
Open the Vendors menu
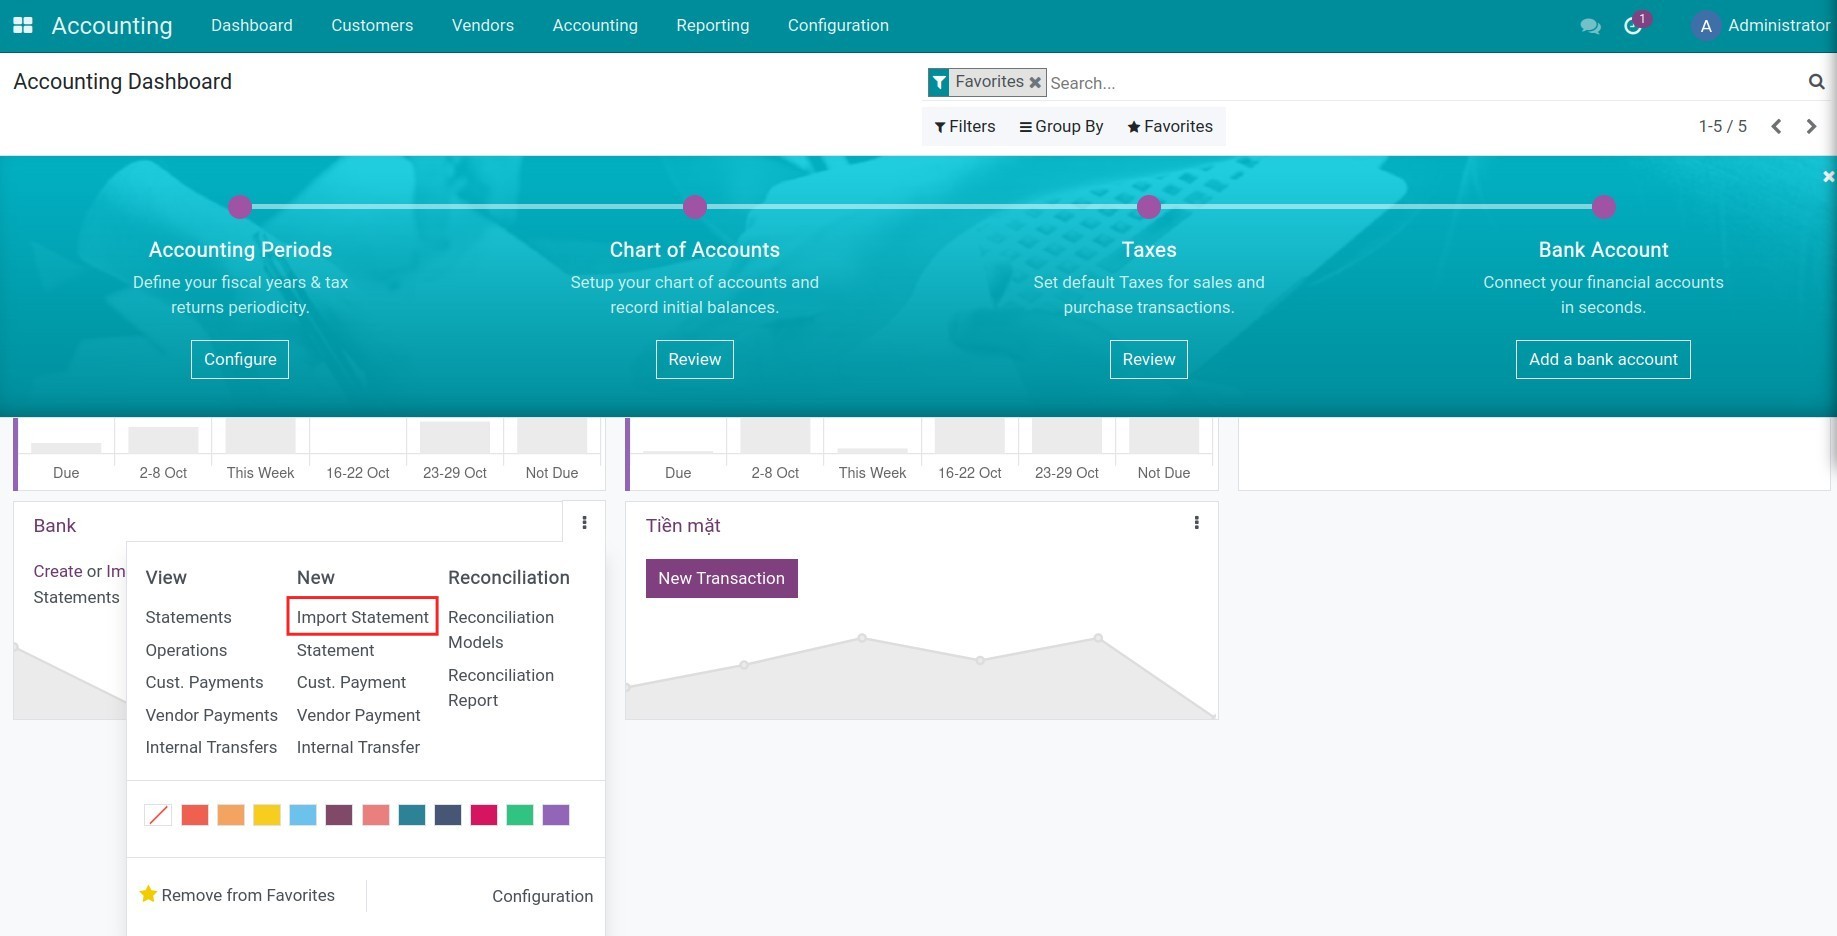click(x=482, y=25)
